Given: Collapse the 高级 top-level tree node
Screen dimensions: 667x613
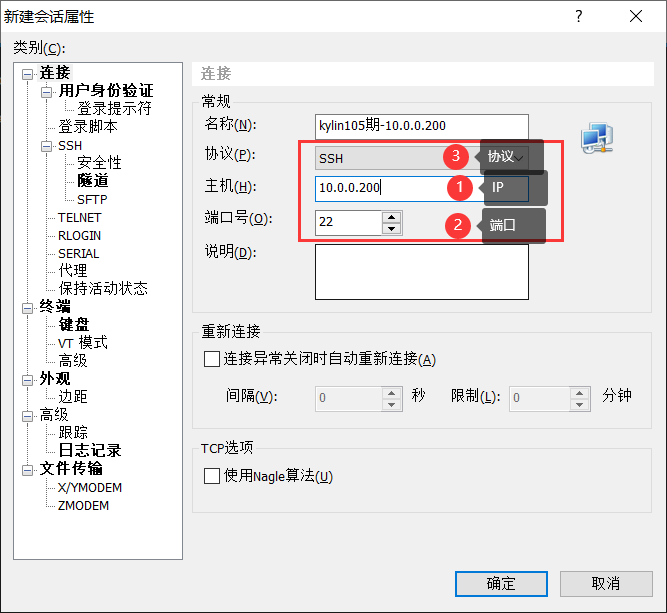Looking at the screenshot, I should [x=27, y=416].
